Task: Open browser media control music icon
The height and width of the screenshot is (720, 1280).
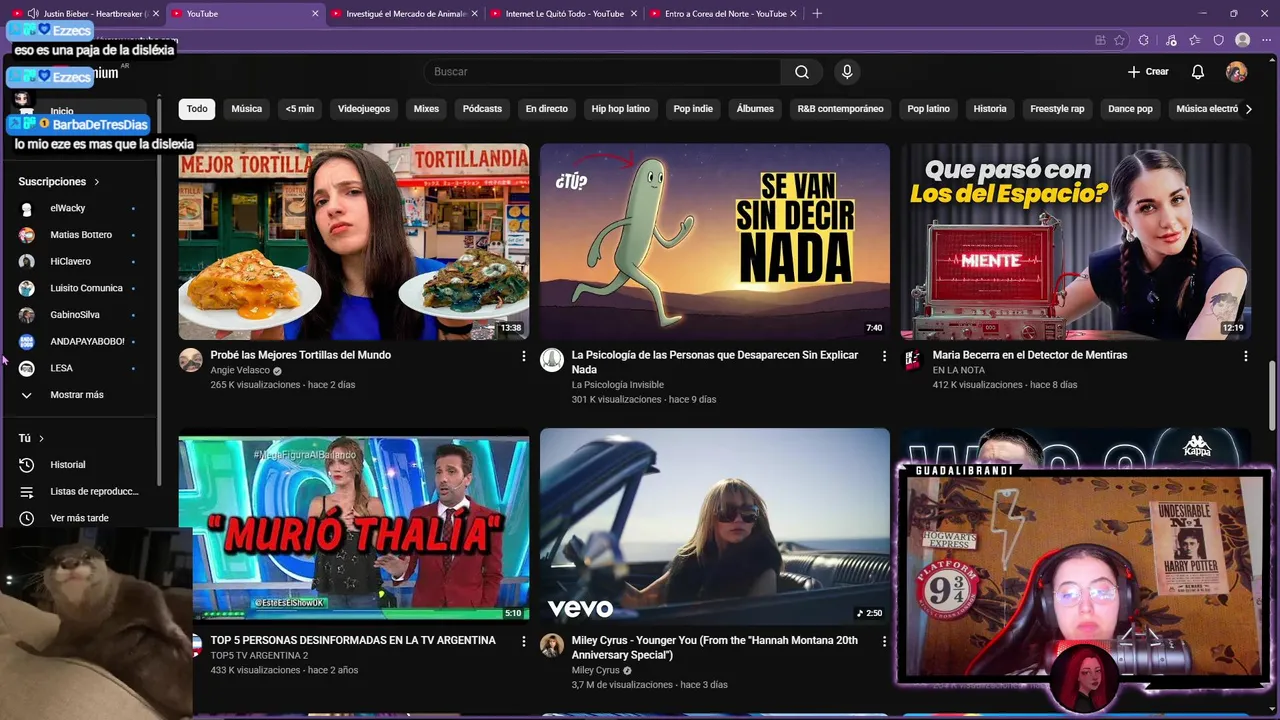Action: [x=1170, y=40]
